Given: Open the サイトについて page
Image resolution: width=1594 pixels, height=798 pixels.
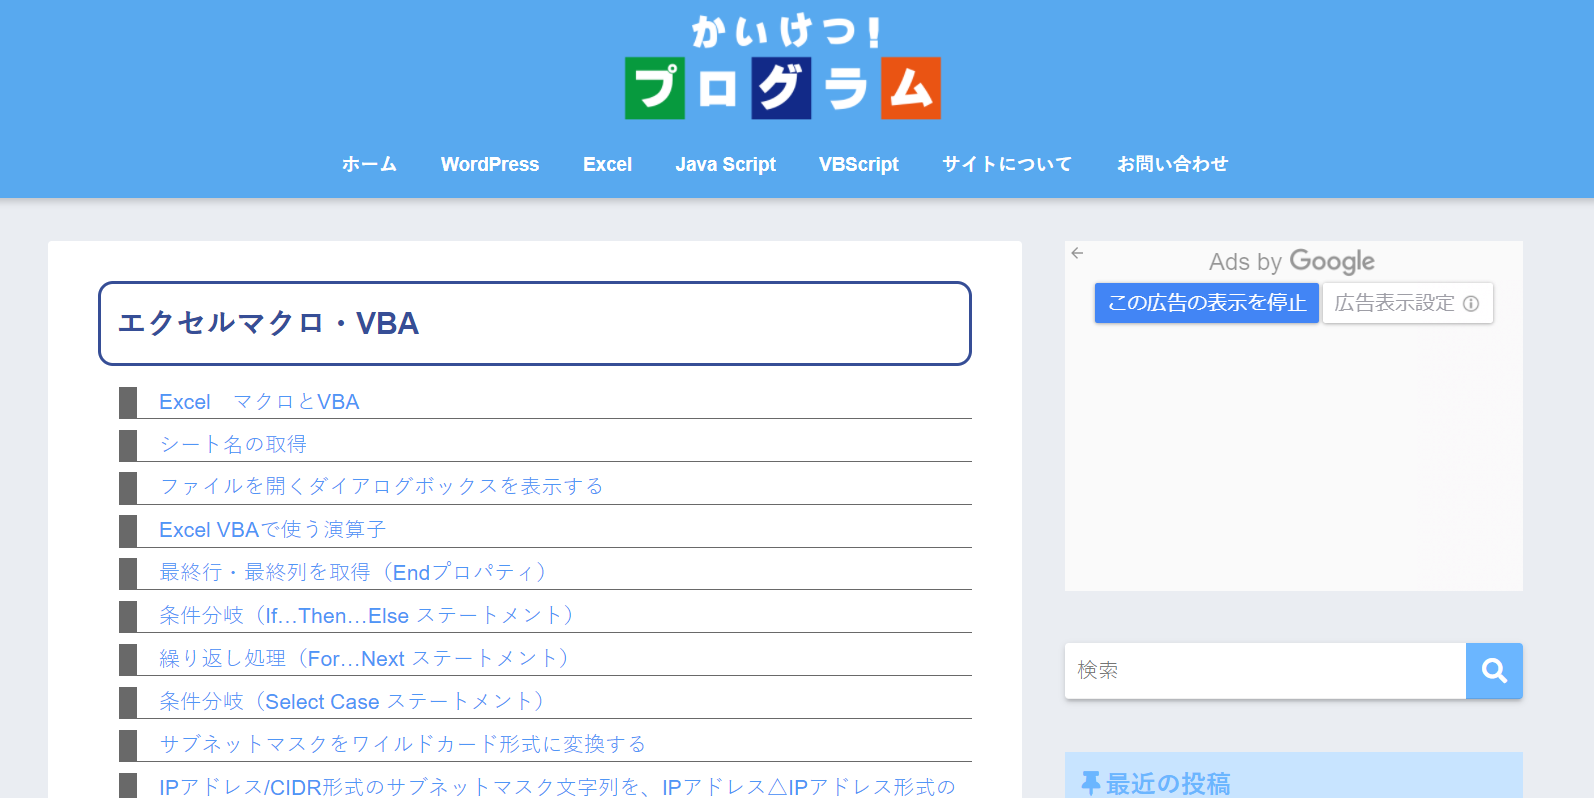Looking at the screenshot, I should click(x=1007, y=164).
